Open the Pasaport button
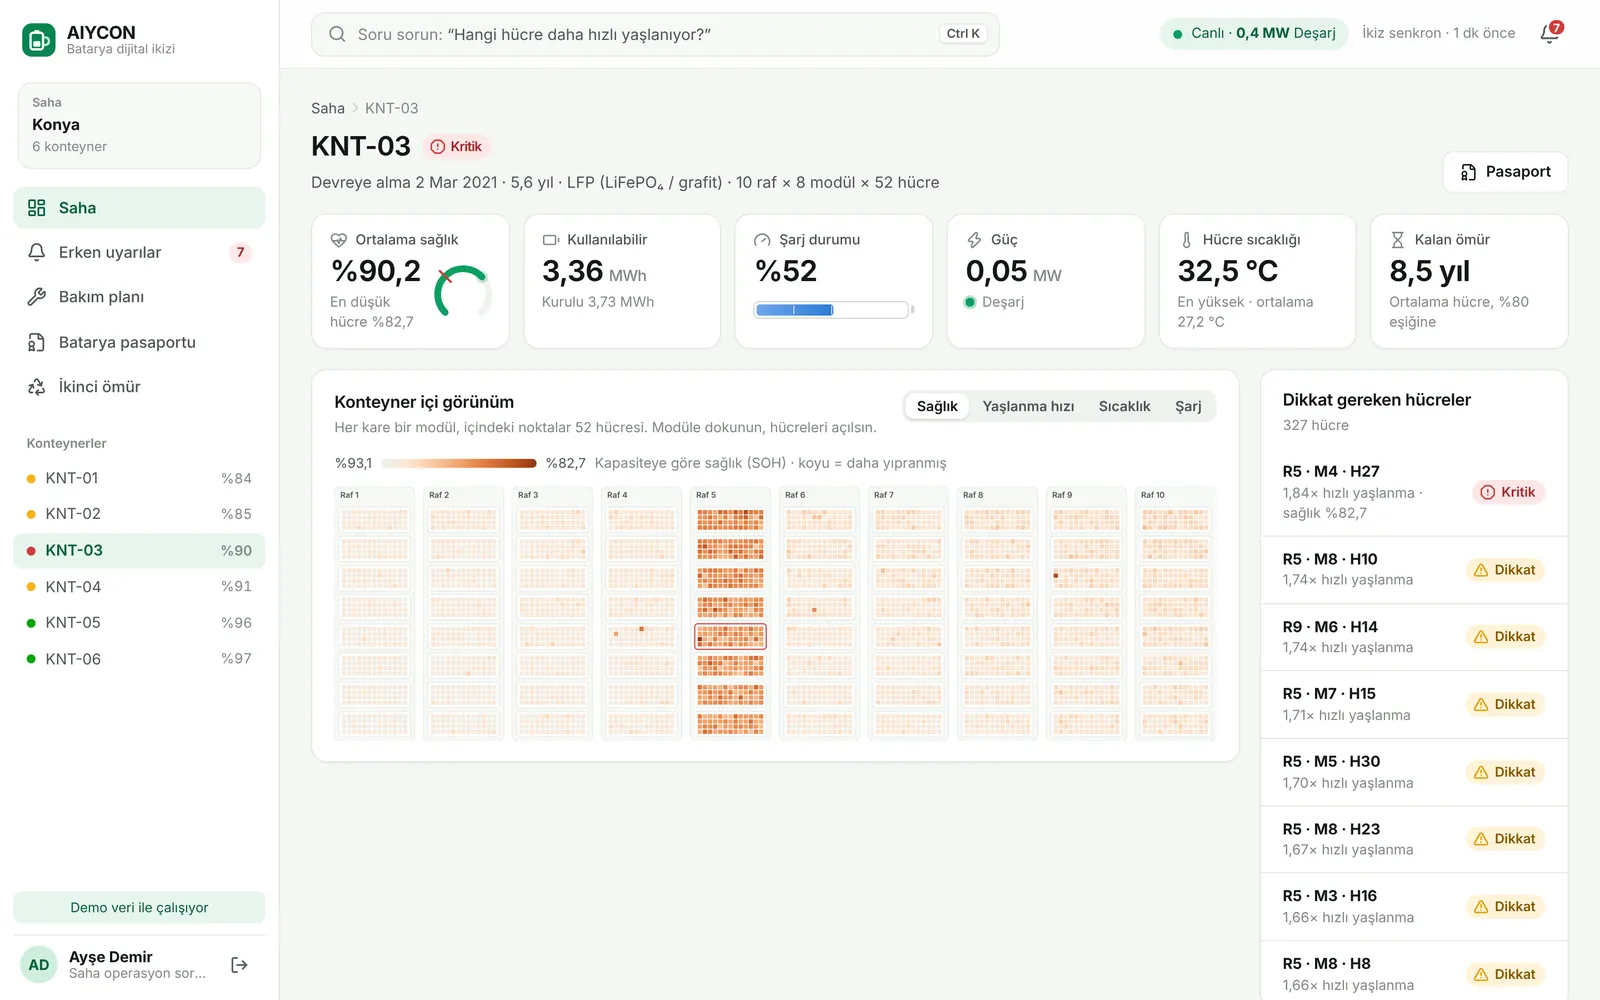Screen dimensions: 1600x1000 tap(1505, 172)
